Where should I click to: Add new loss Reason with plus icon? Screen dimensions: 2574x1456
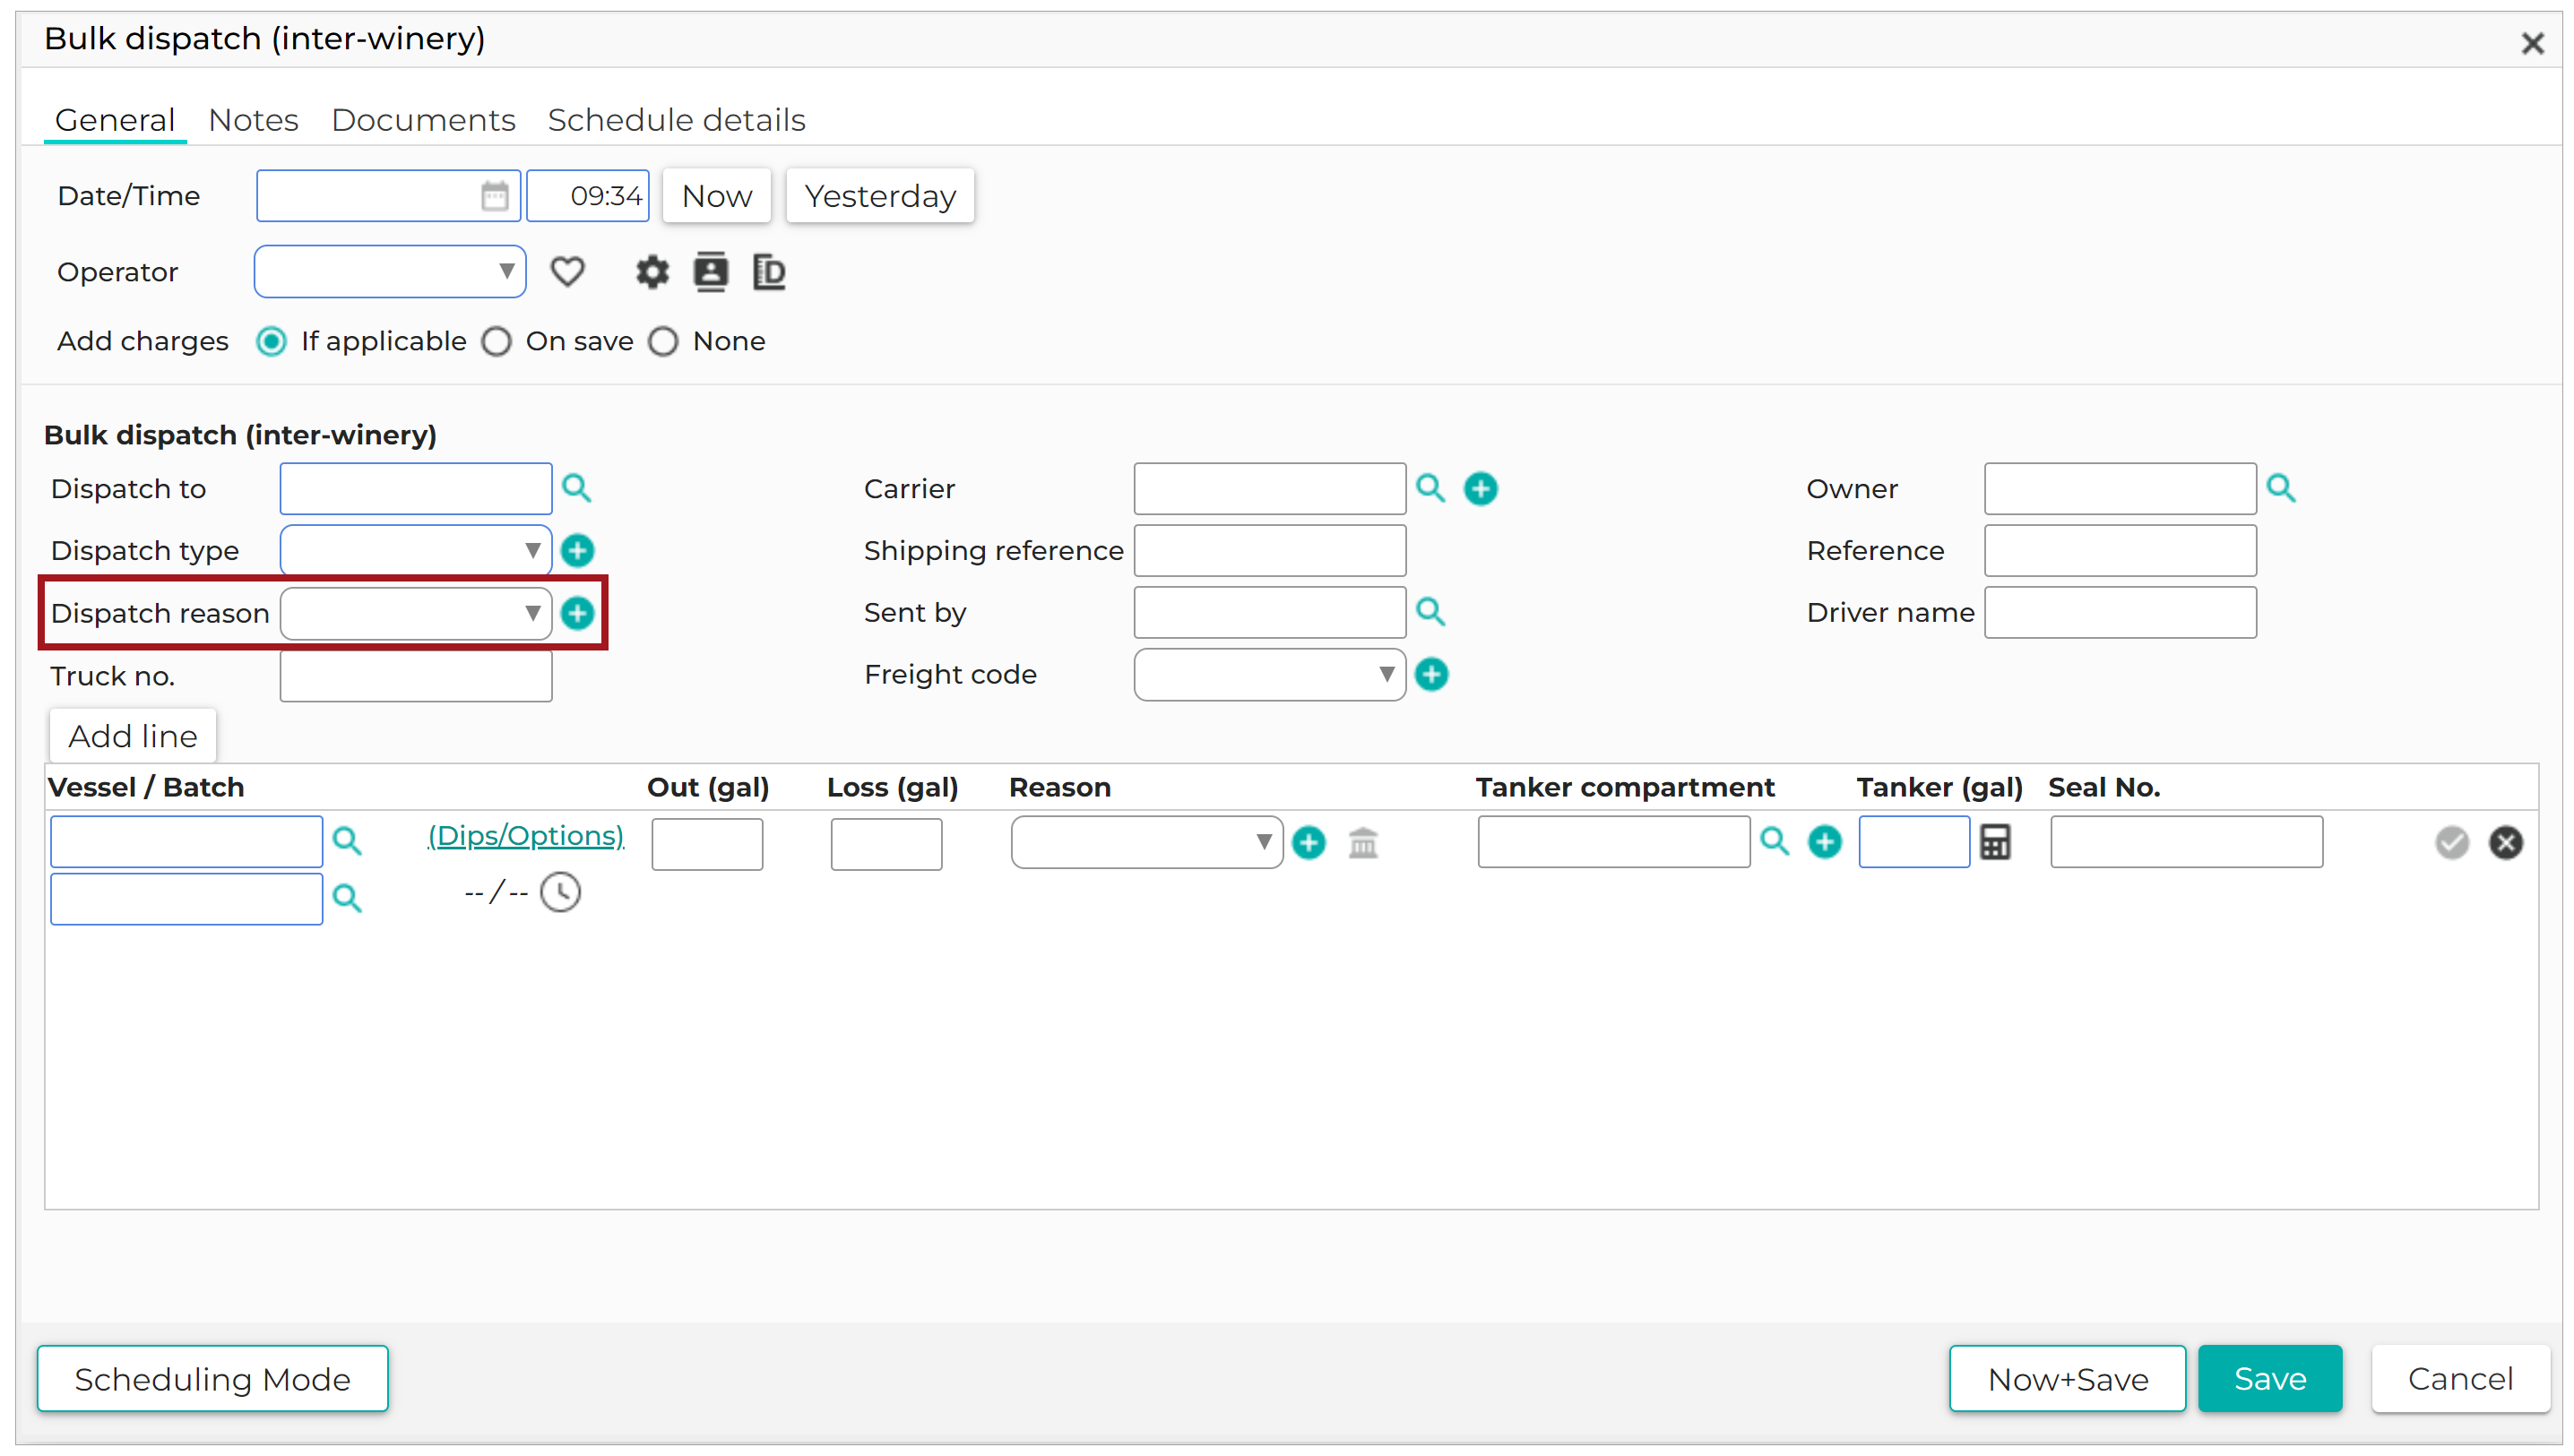tap(1308, 843)
